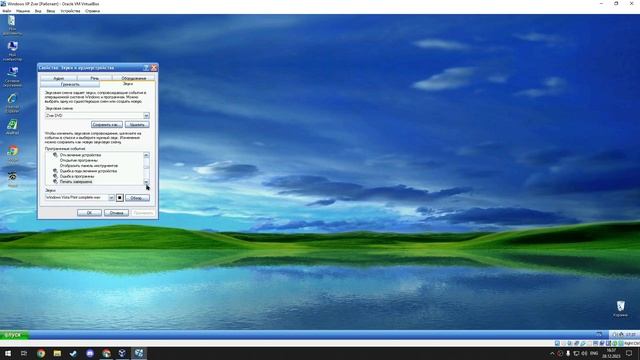Open the VirtualBox Справка menu

[x=92, y=11]
